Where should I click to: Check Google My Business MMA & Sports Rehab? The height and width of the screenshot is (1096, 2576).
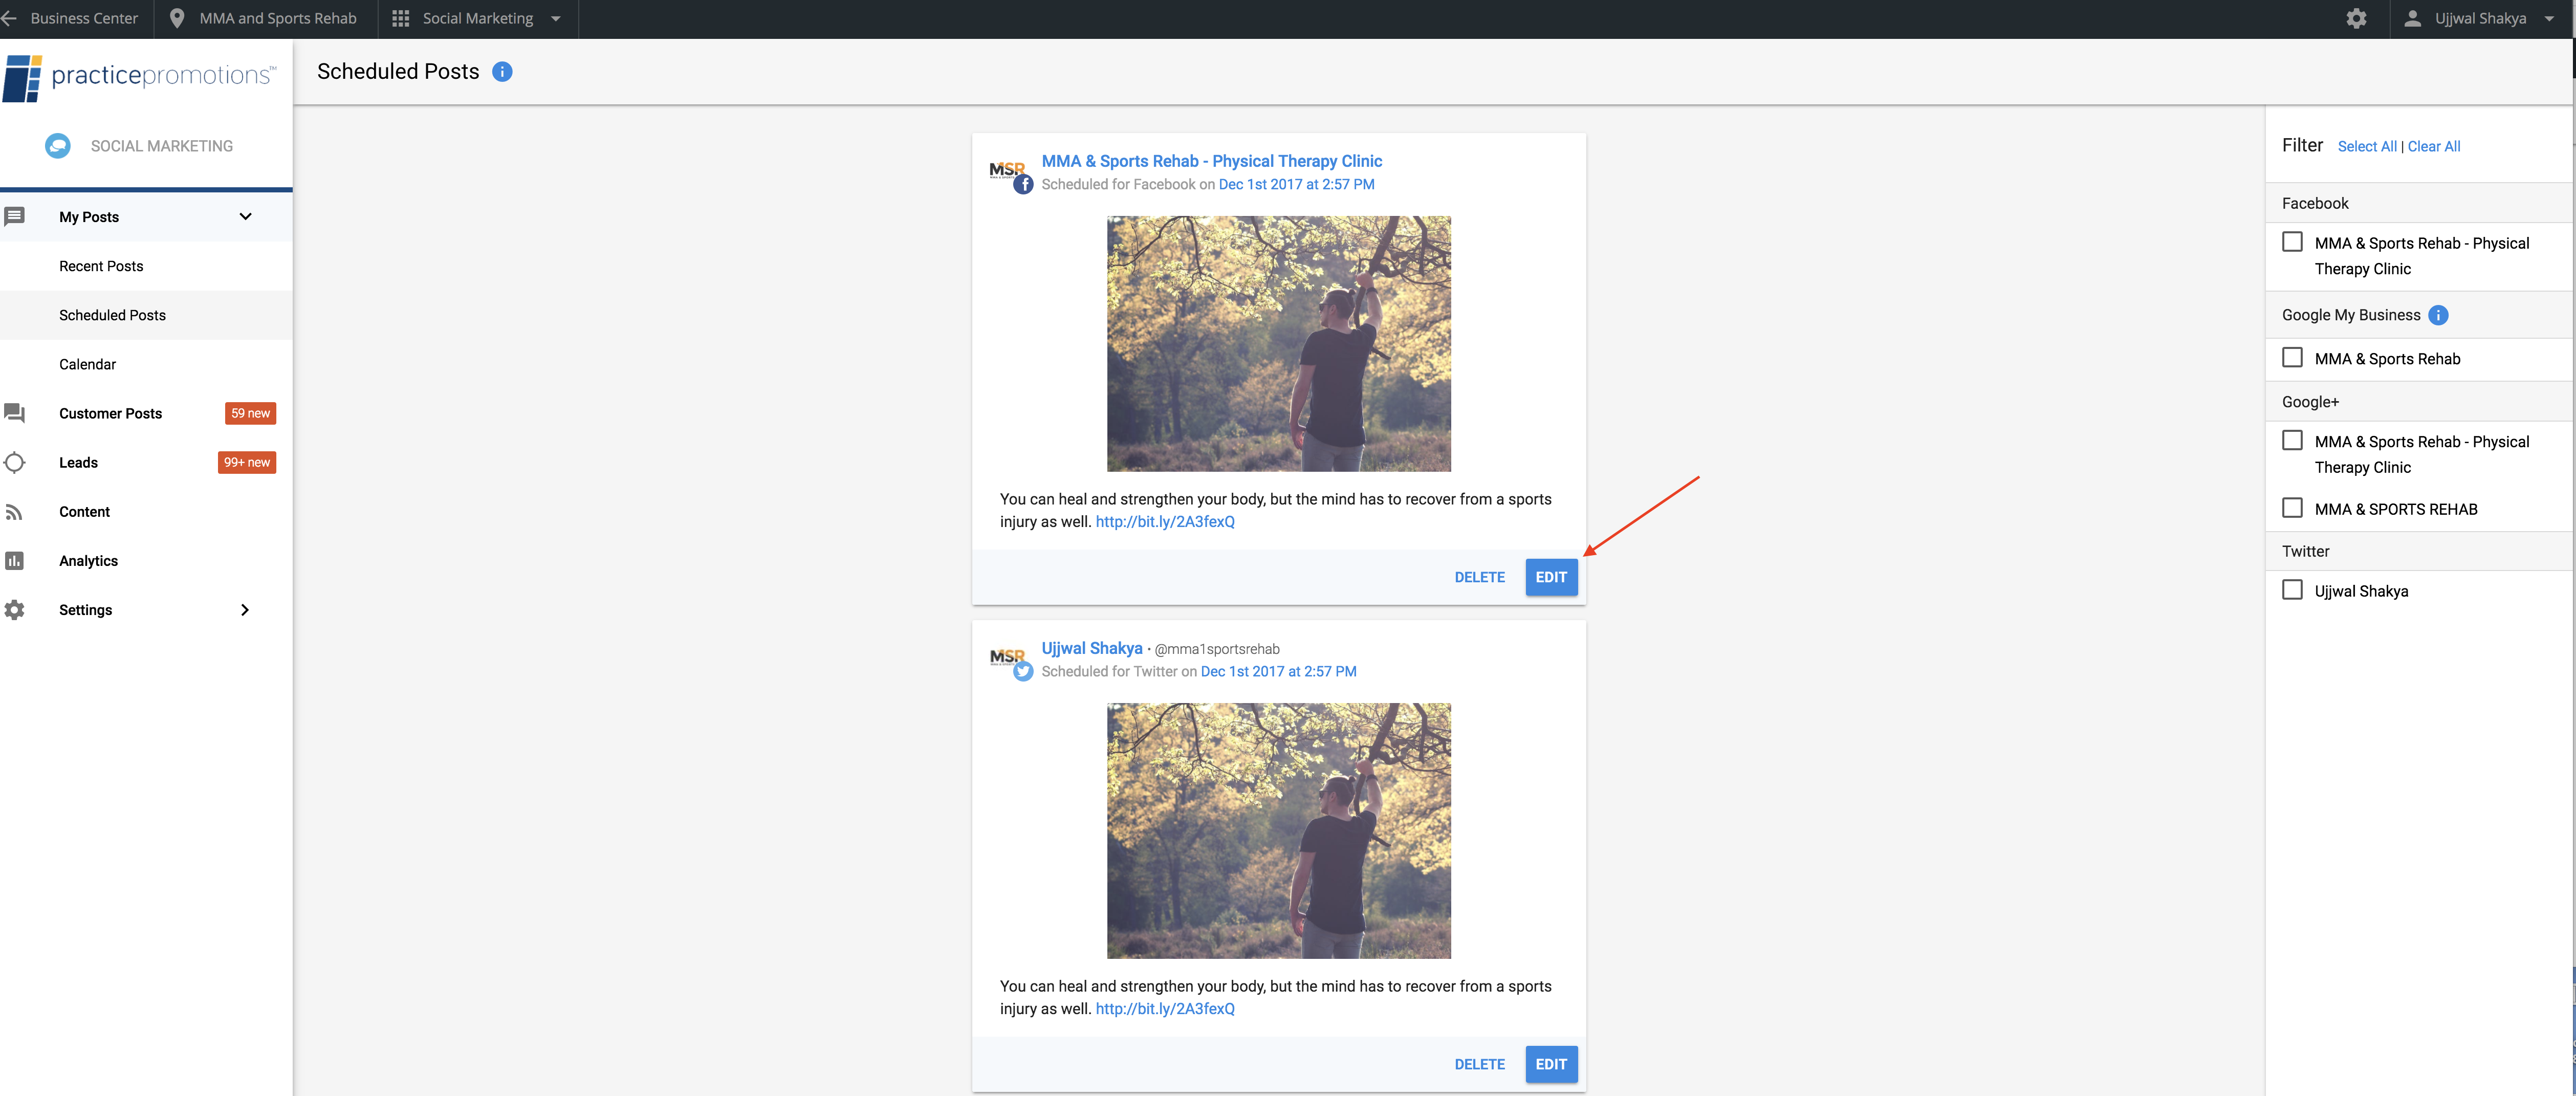(x=2292, y=357)
